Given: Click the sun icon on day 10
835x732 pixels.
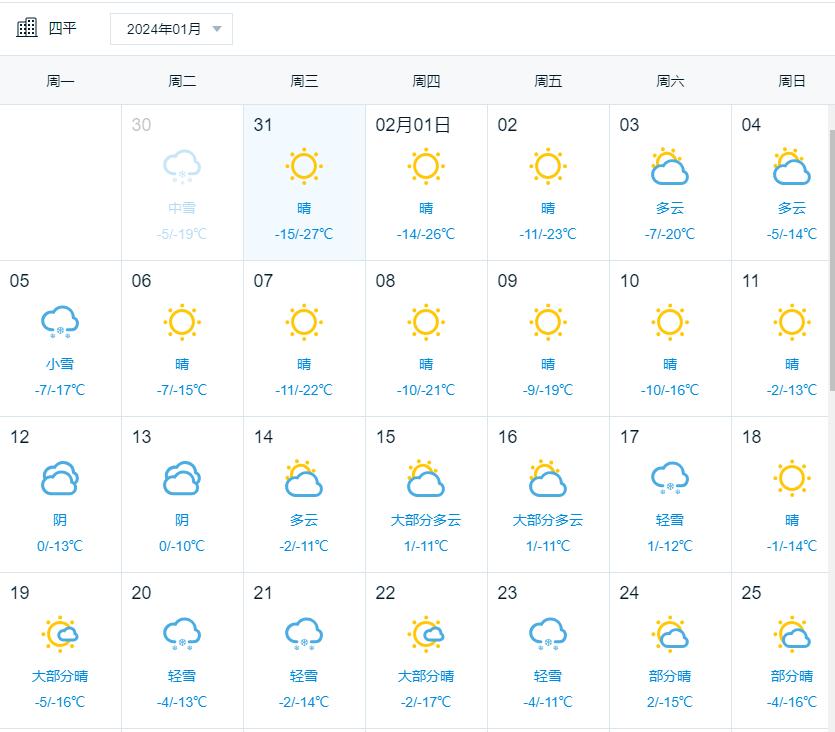Looking at the screenshot, I should pos(670,322).
